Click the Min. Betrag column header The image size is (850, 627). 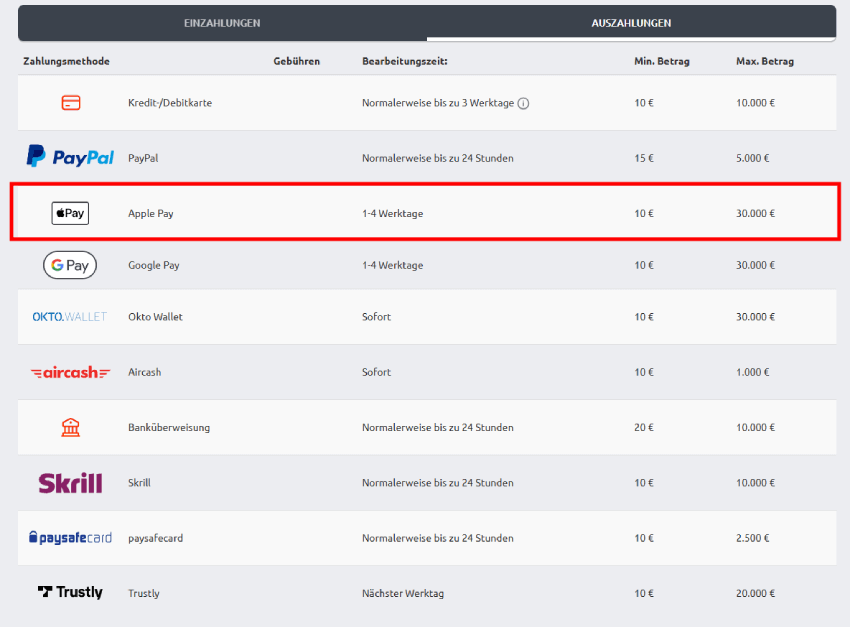(662, 62)
